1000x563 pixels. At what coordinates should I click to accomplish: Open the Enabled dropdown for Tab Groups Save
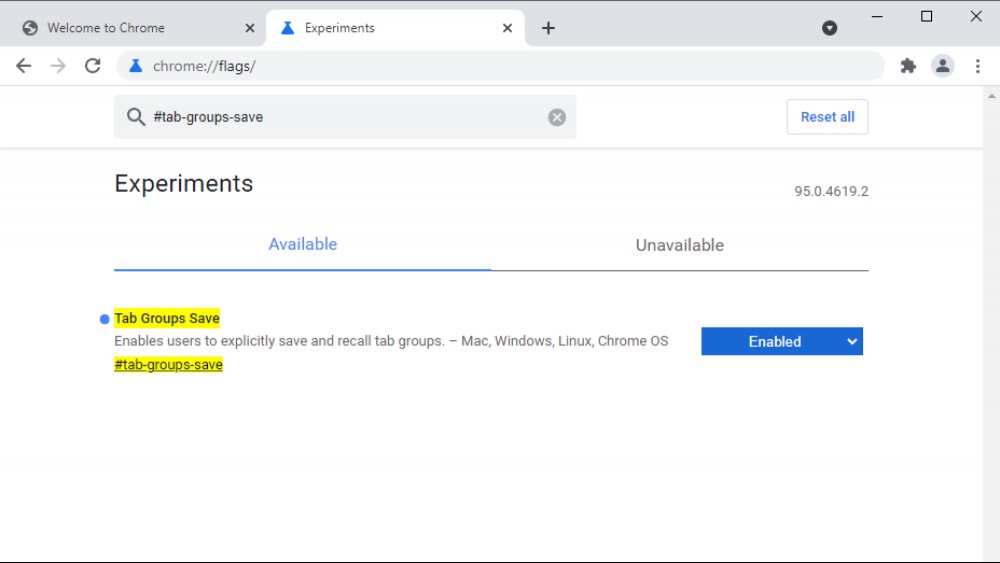tap(782, 341)
